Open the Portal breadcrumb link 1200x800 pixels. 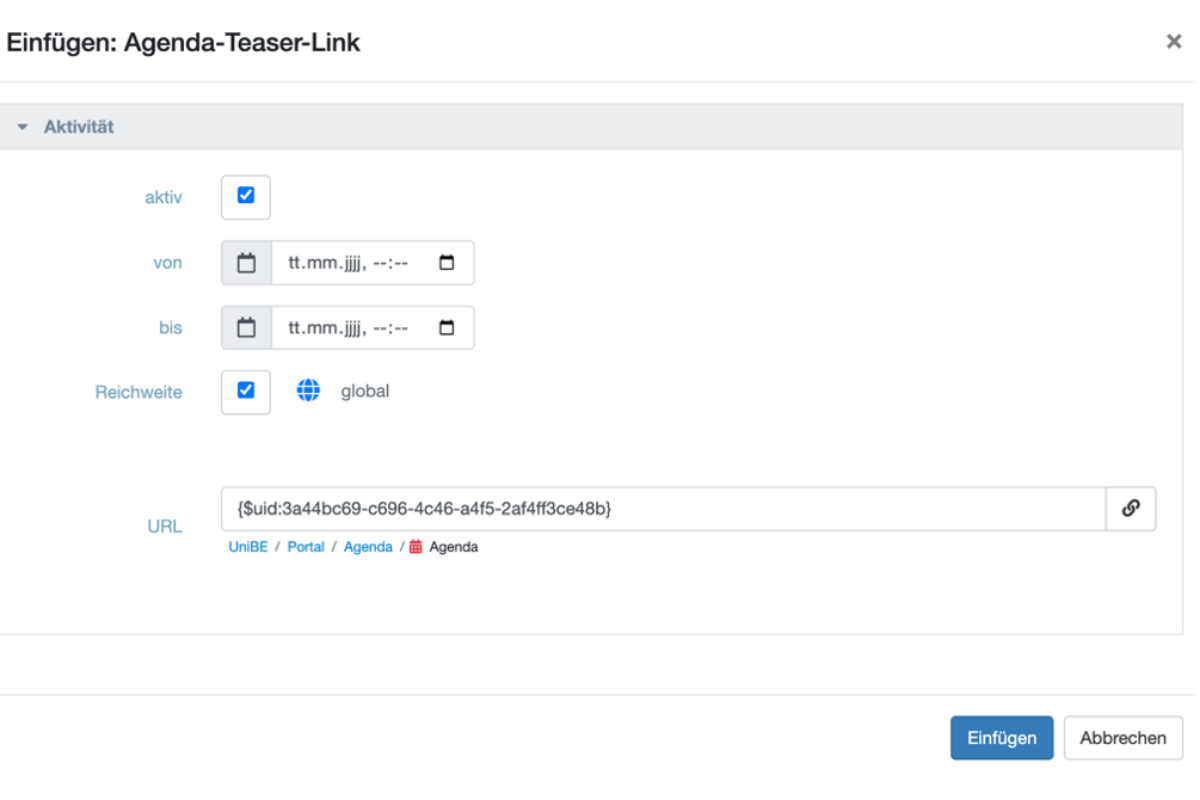306,547
